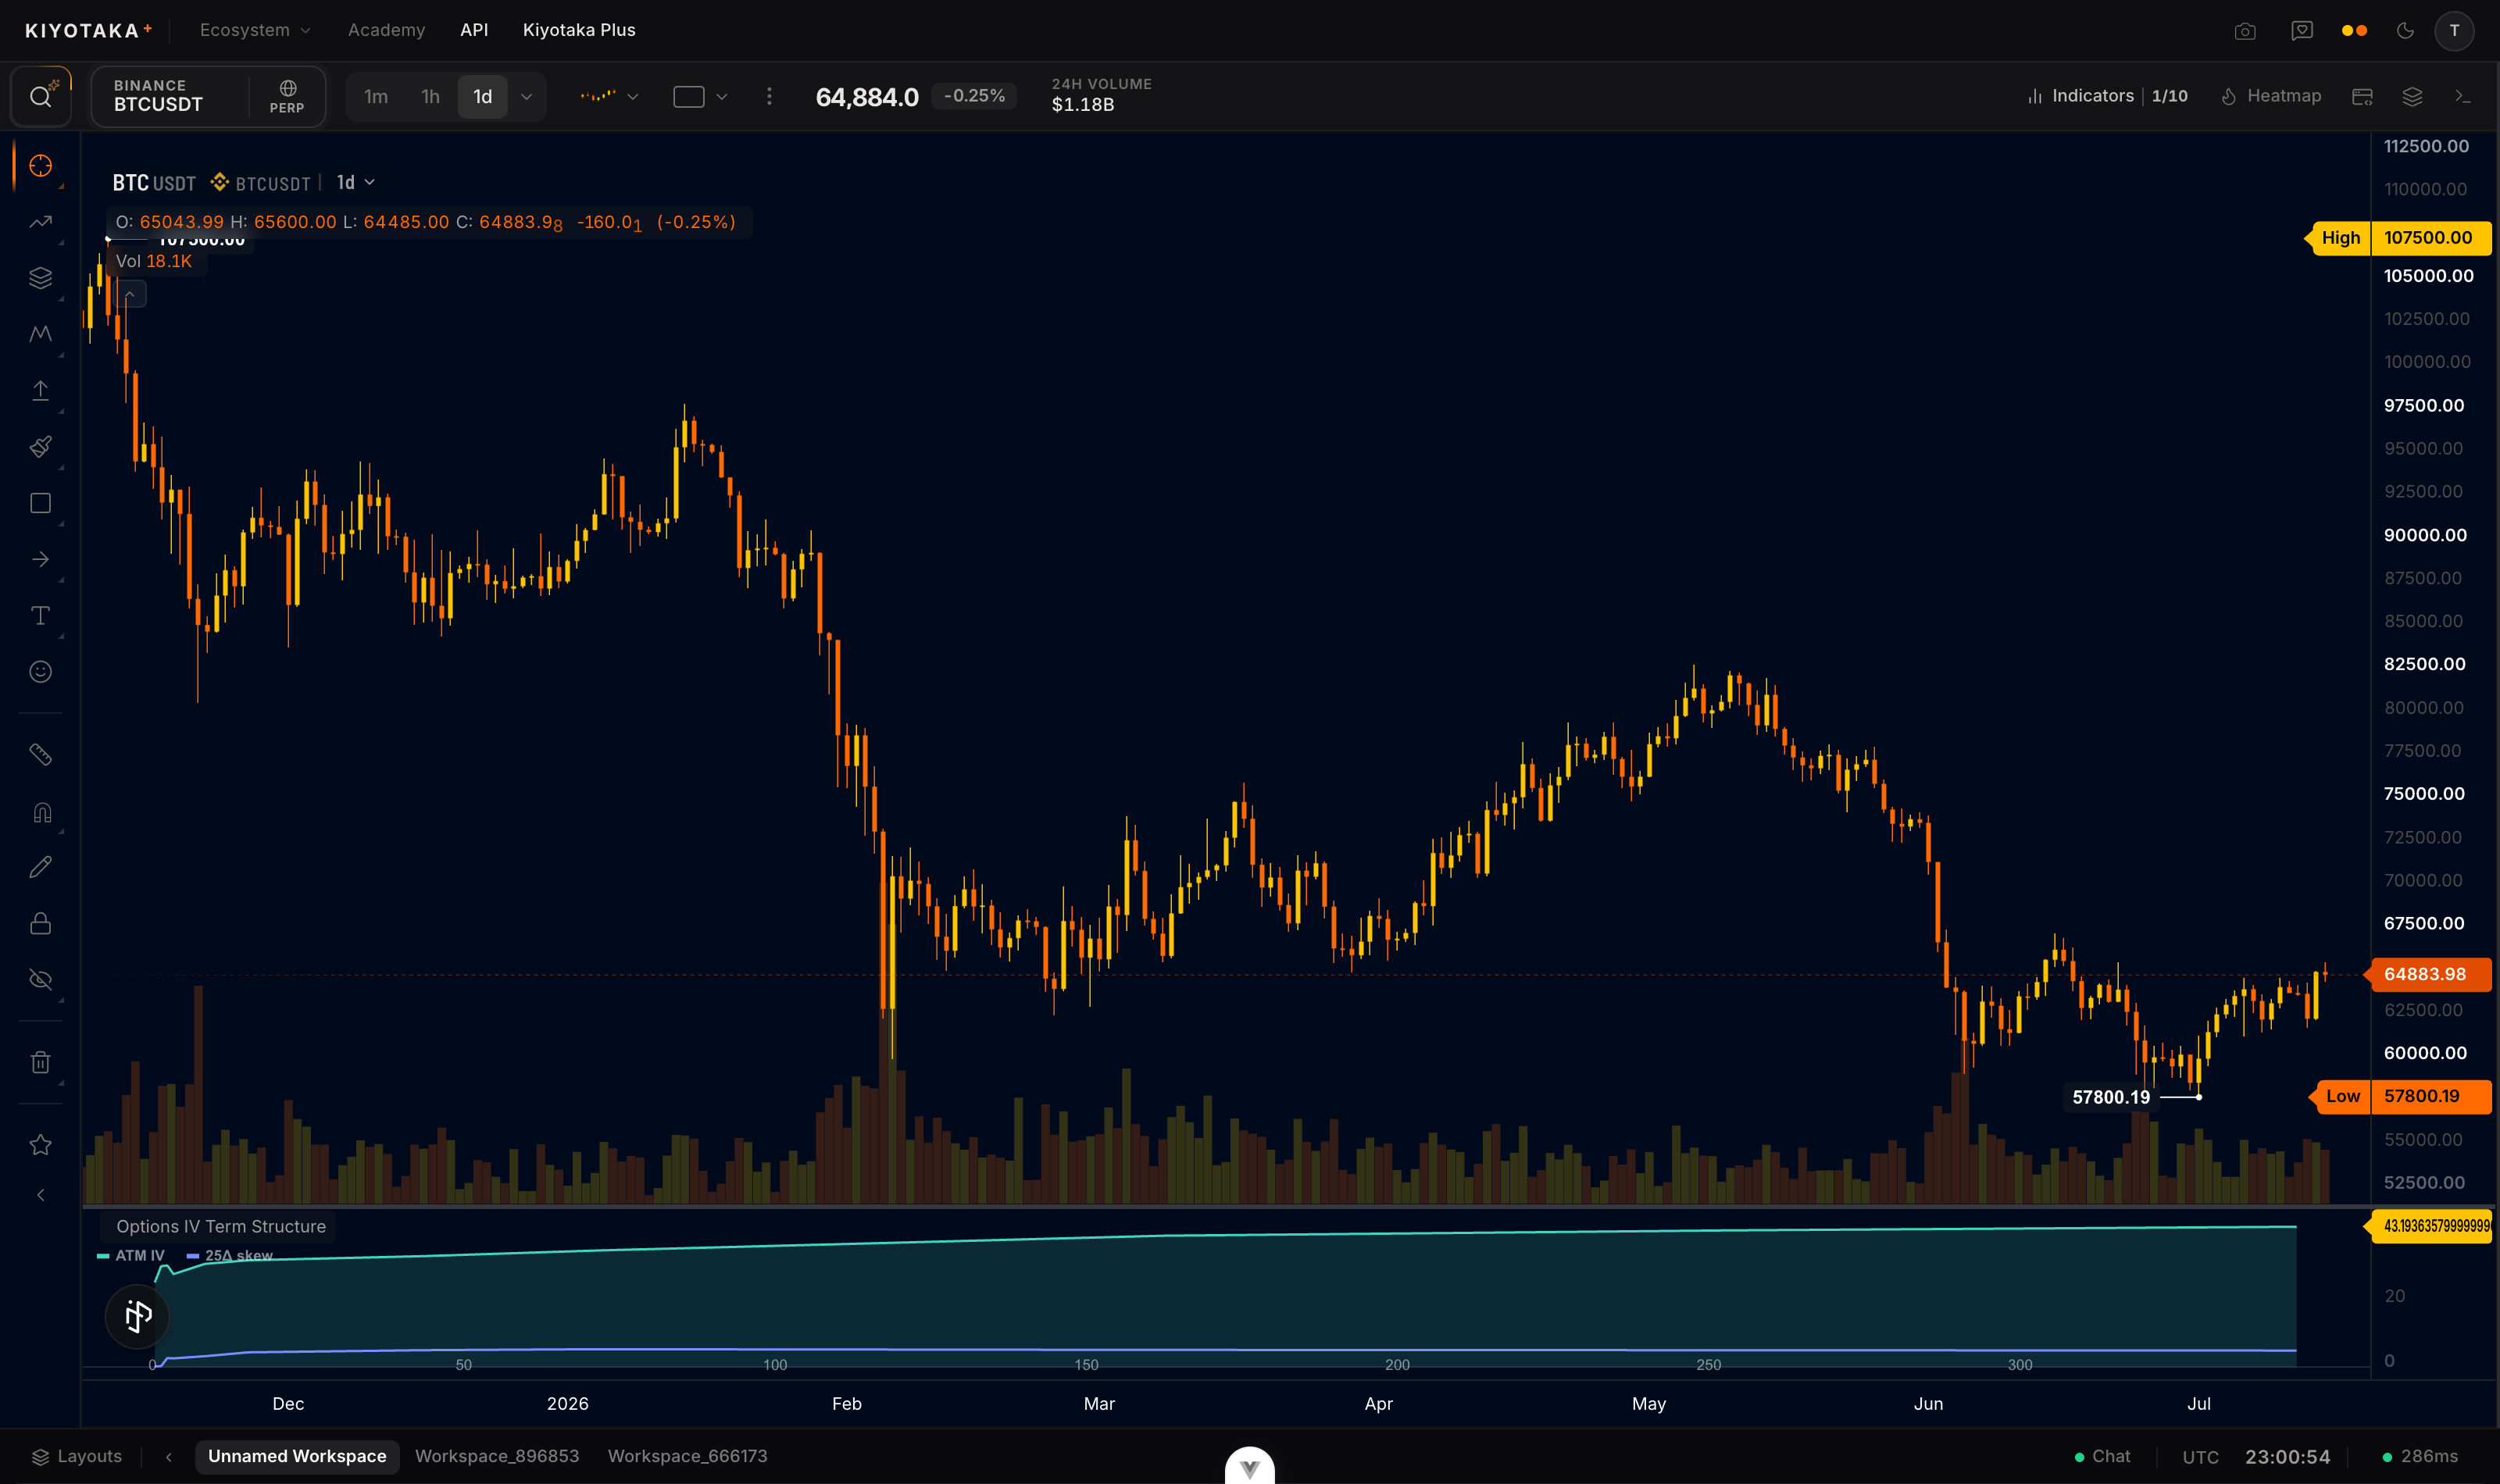Viewport: 2500px width, 1484px height.
Task: Click the workspace tabs back chevron
Action: coord(169,1457)
